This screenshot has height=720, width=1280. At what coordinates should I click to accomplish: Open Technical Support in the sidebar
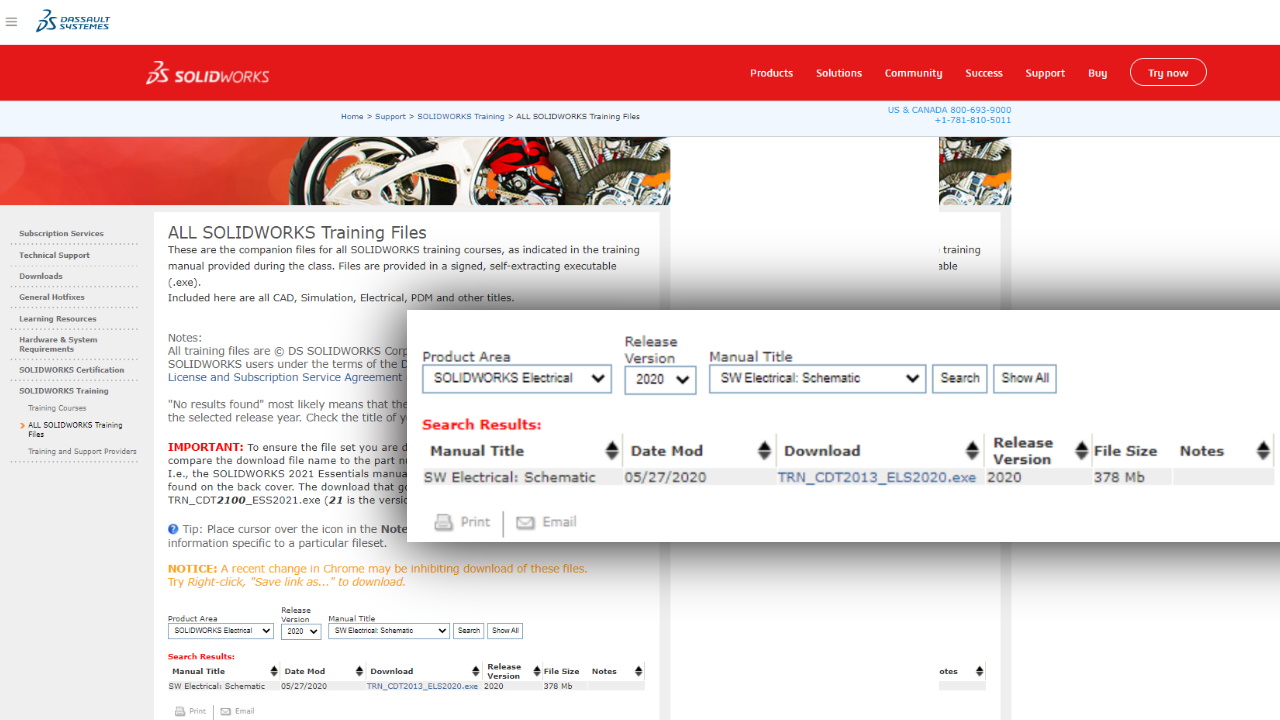54,255
